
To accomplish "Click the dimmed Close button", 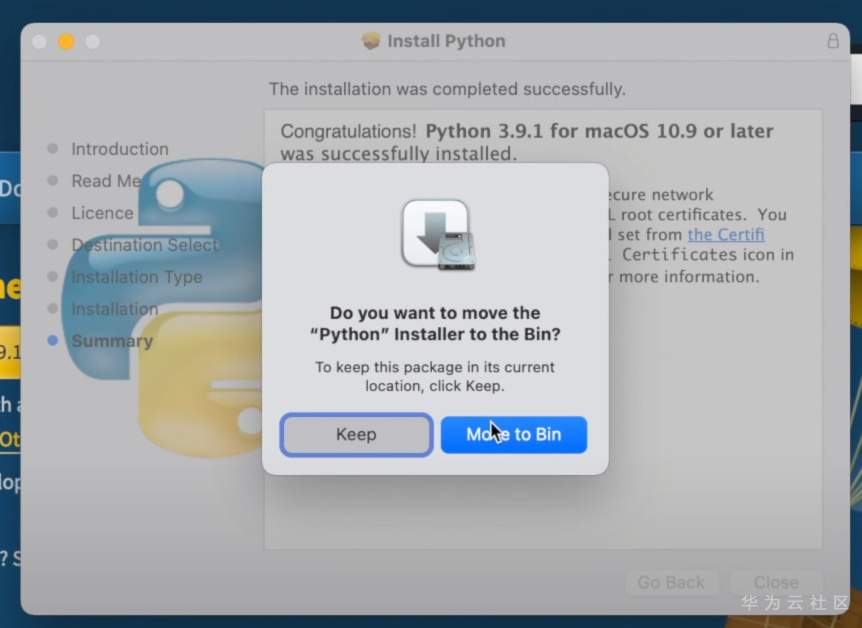I will [x=776, y=582].
